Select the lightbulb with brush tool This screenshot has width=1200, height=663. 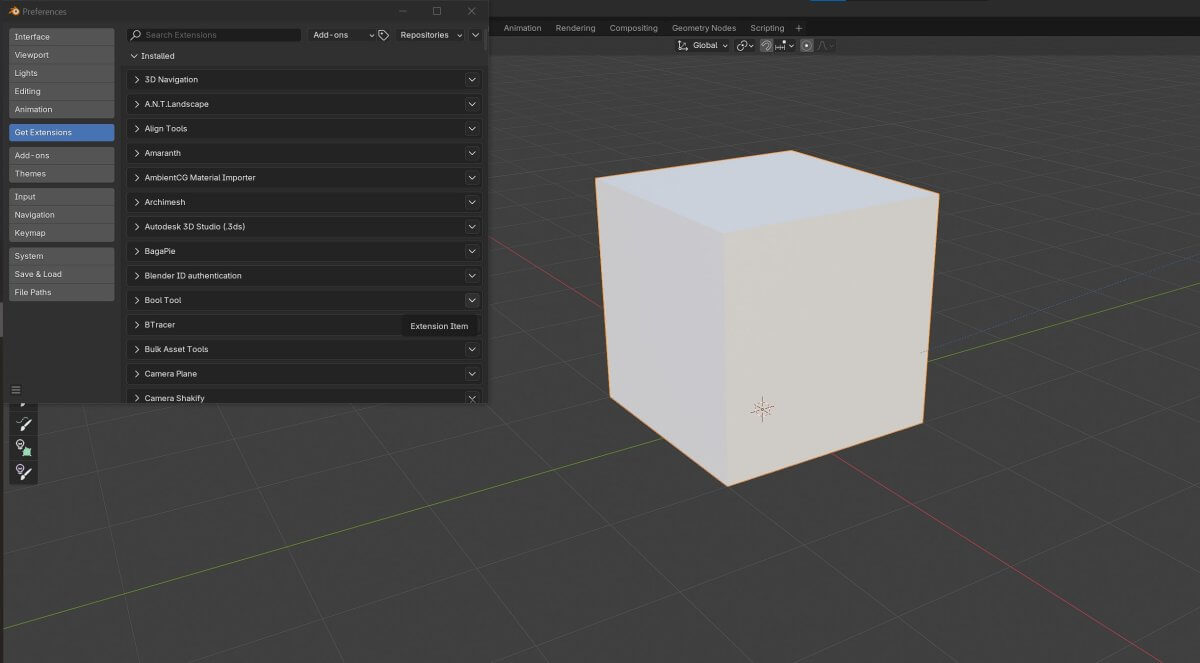[23, 470]
